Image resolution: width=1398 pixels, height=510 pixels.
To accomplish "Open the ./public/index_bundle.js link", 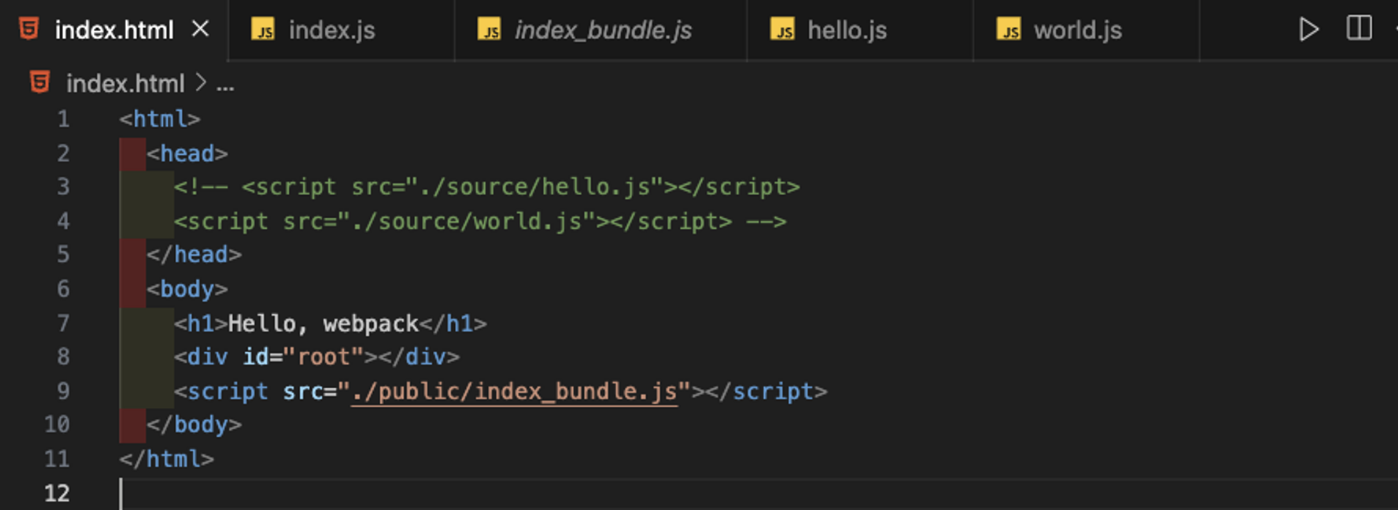I will pos(514,391).
